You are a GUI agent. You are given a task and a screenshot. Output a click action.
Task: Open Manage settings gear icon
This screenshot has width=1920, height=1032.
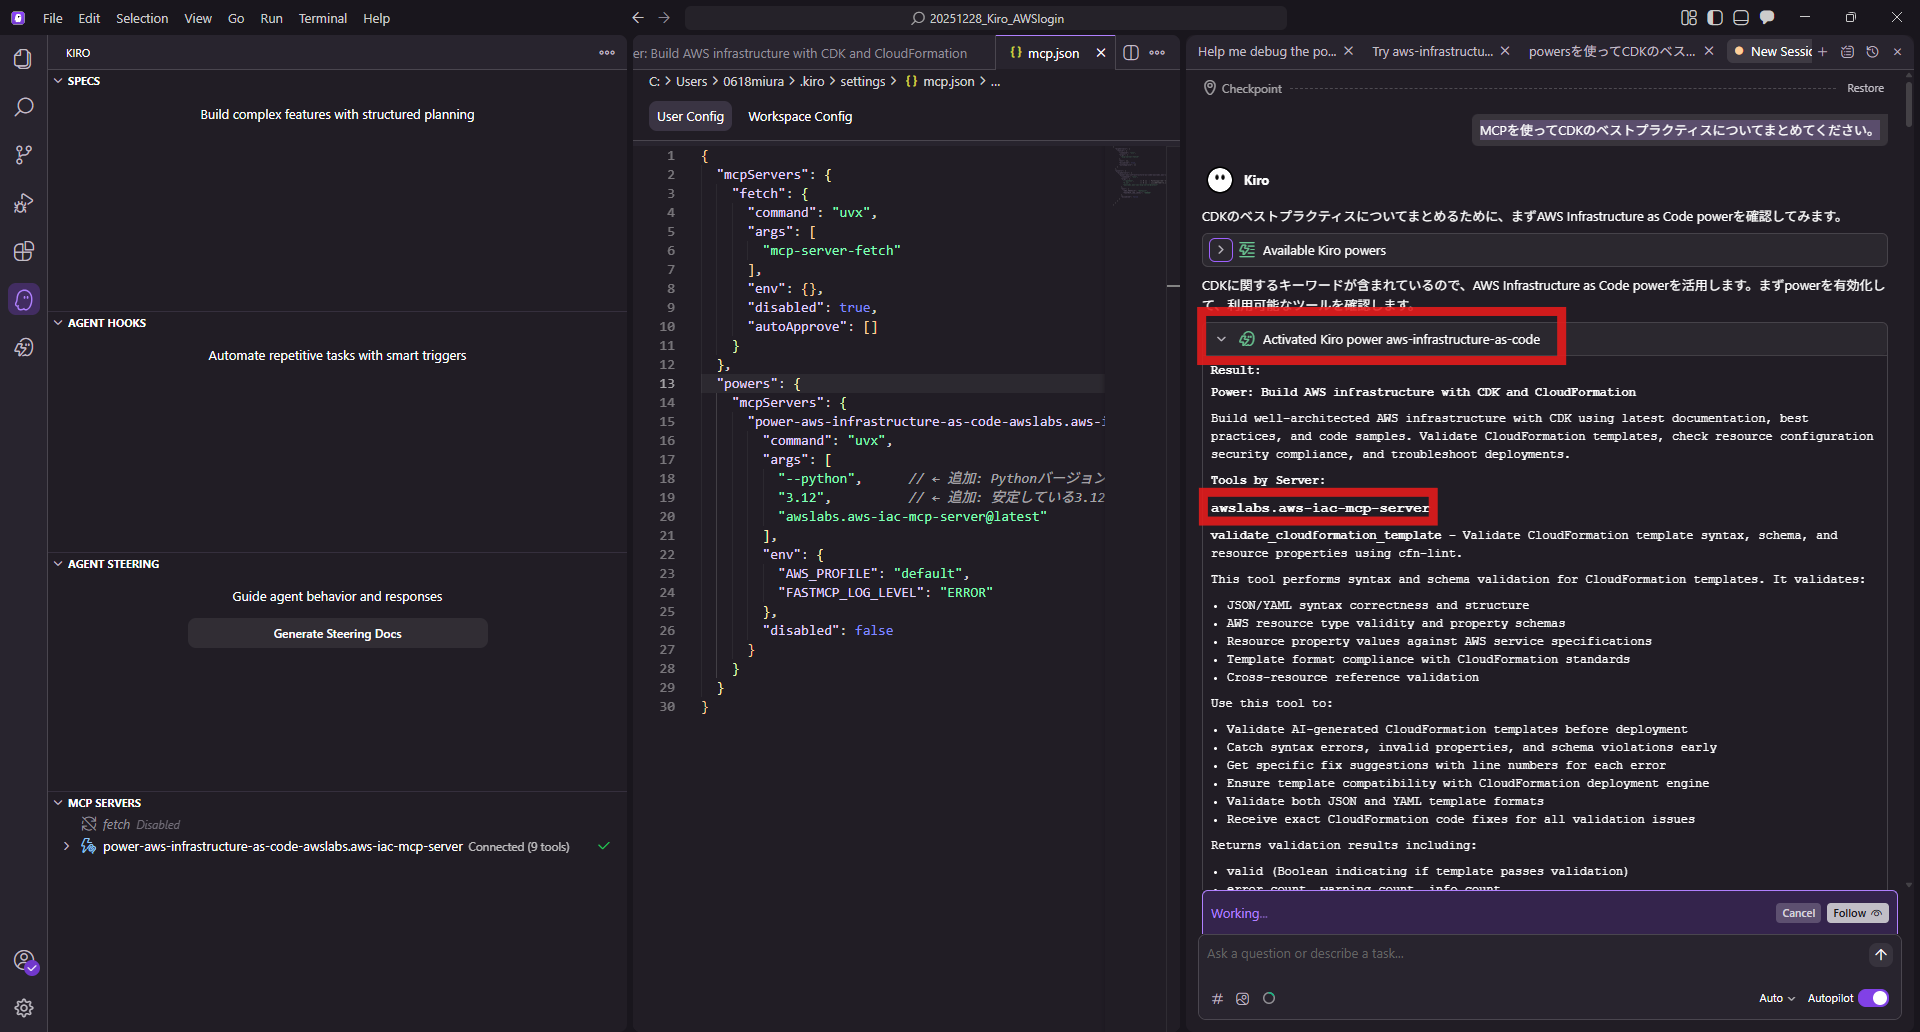[x=23, y=1008]
